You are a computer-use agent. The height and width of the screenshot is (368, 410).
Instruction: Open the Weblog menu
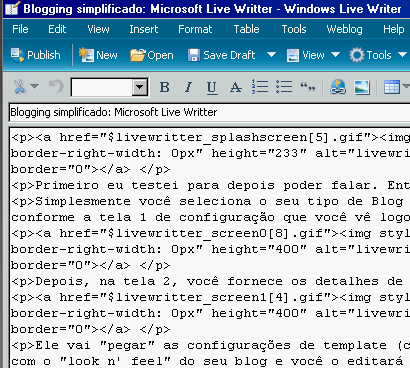pos(344,29)
